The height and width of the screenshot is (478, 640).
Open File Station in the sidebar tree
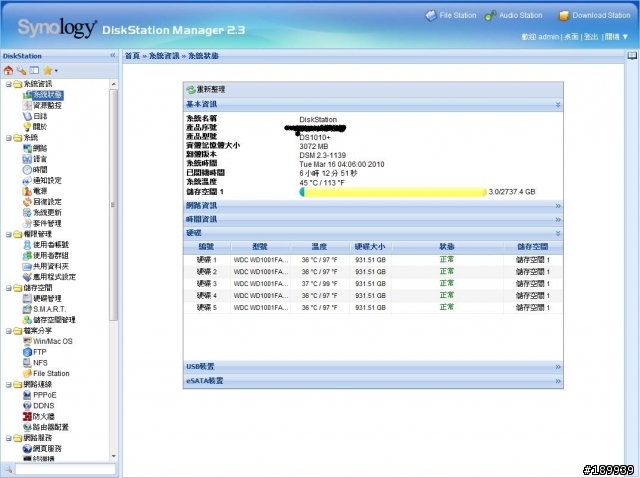(x=46, y=373)
